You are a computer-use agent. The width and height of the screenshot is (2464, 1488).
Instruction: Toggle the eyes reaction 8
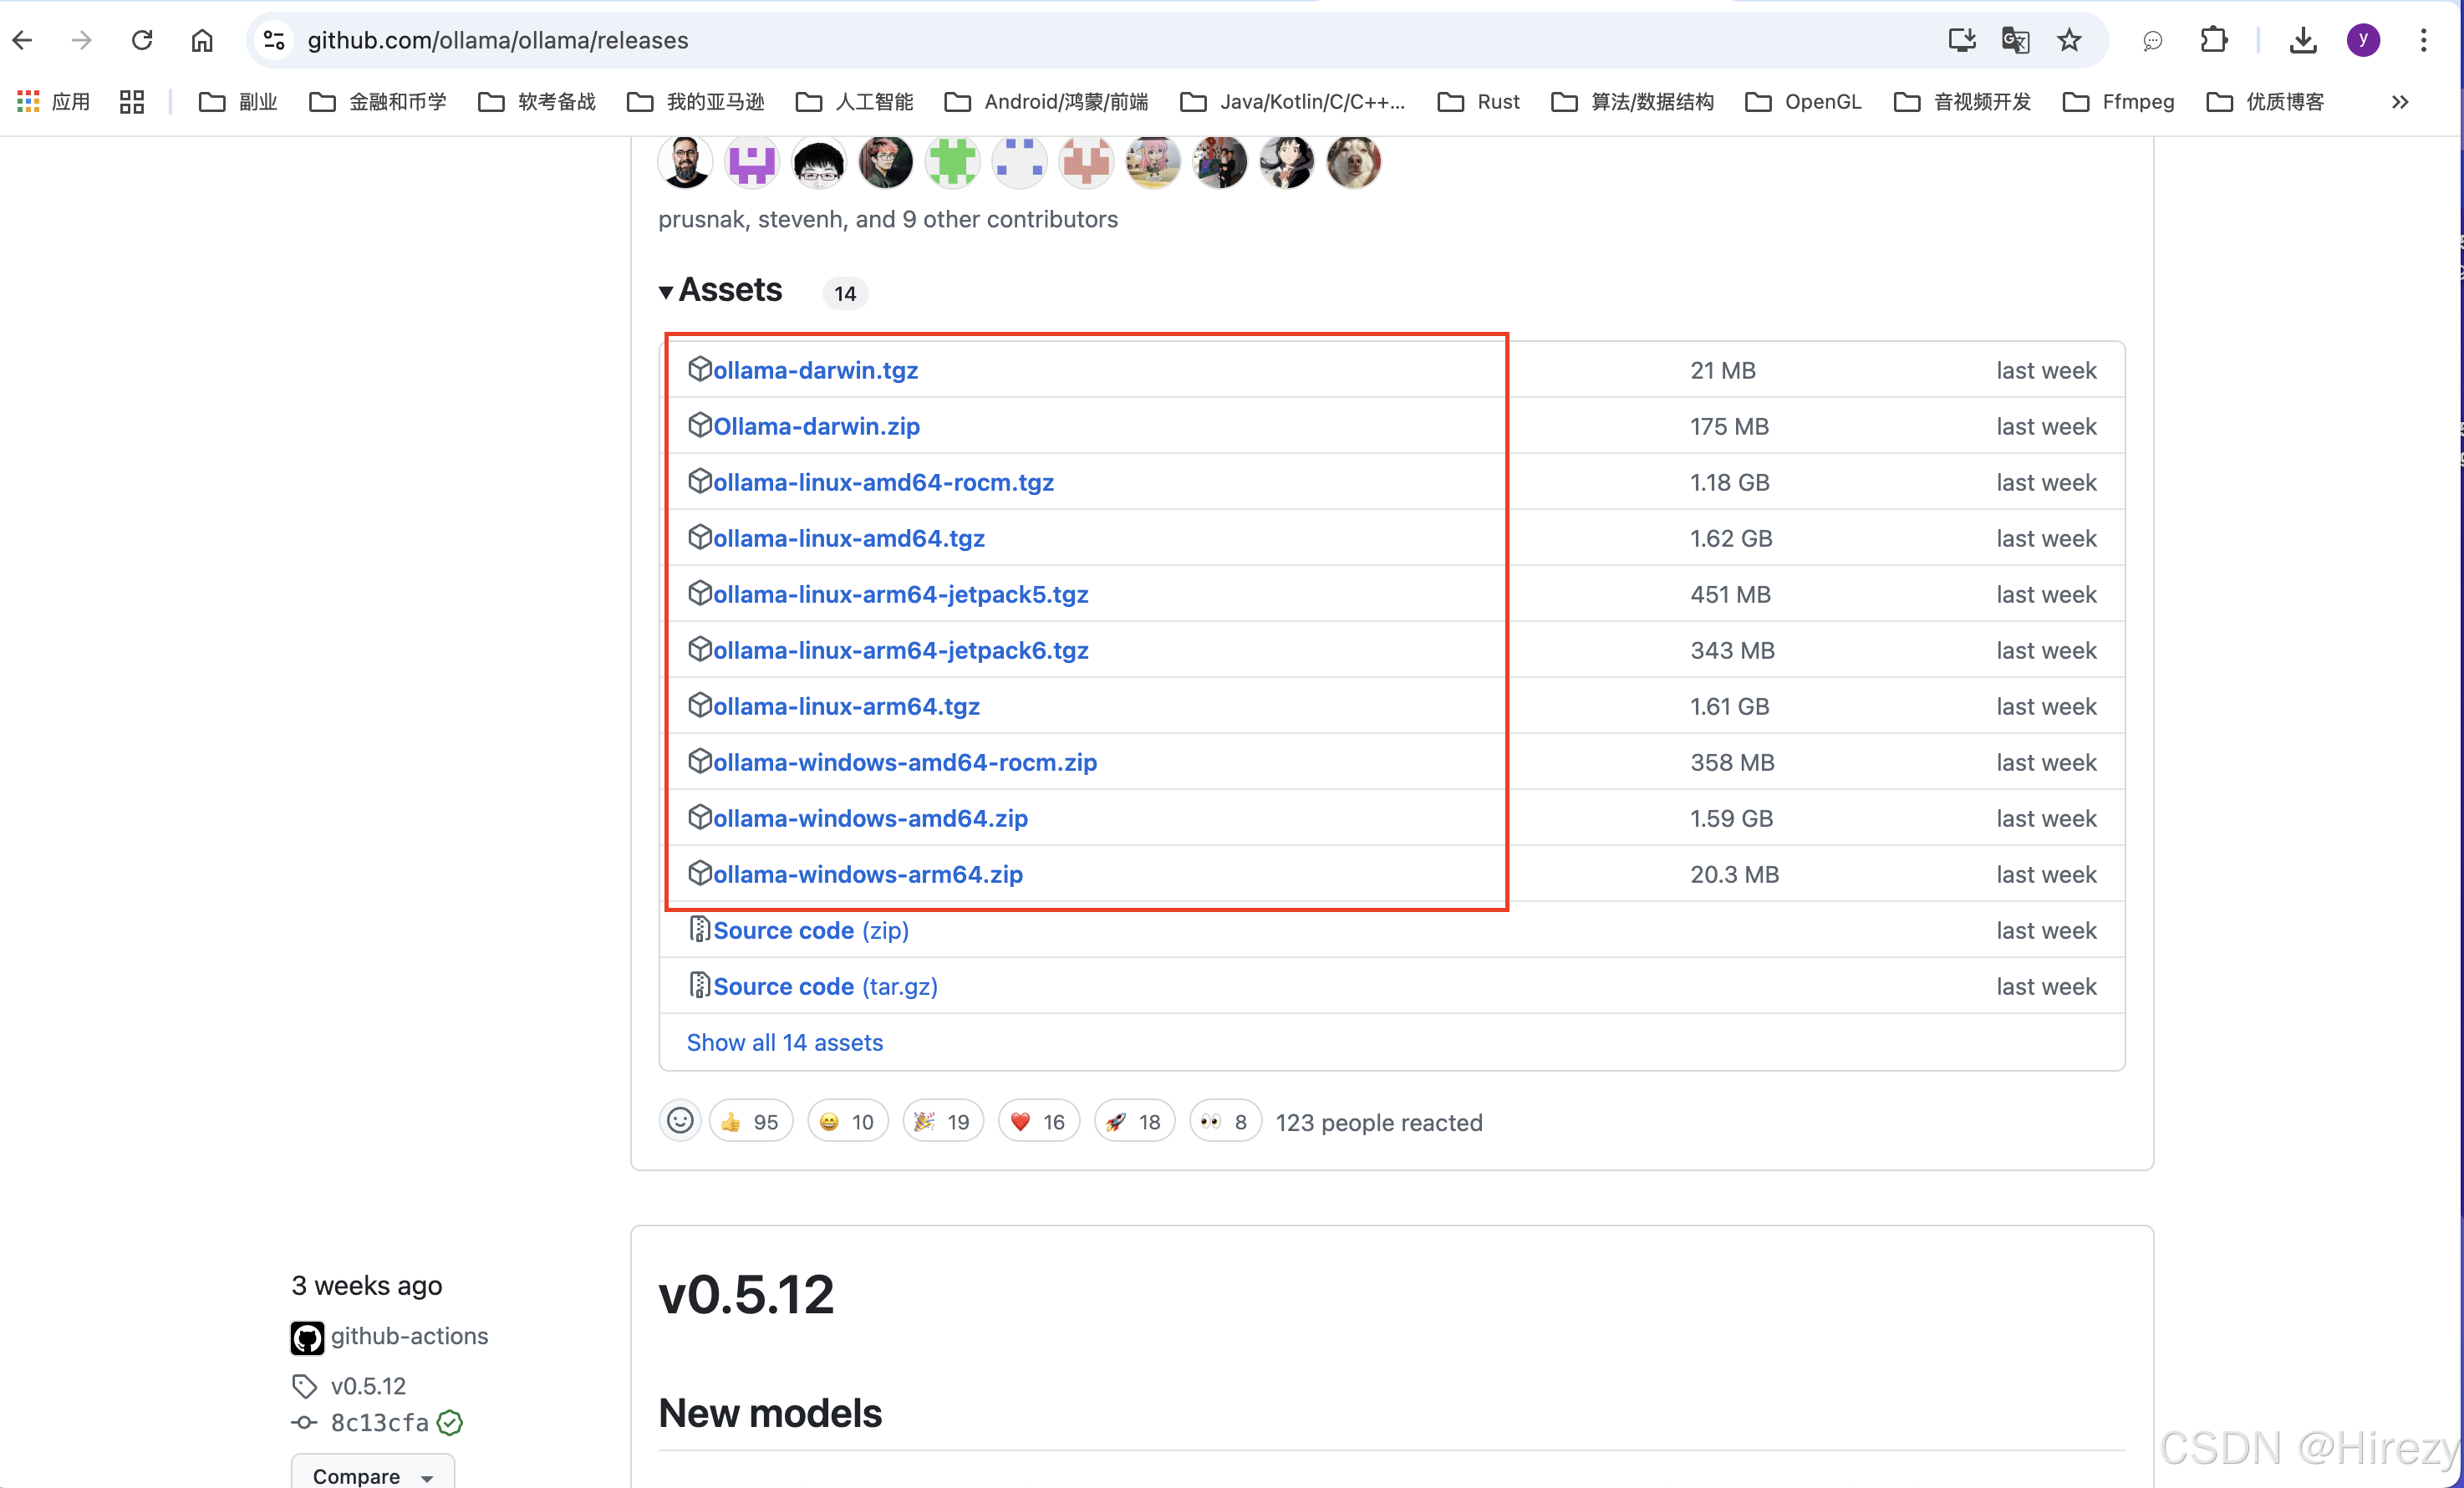[1226, 1121]
